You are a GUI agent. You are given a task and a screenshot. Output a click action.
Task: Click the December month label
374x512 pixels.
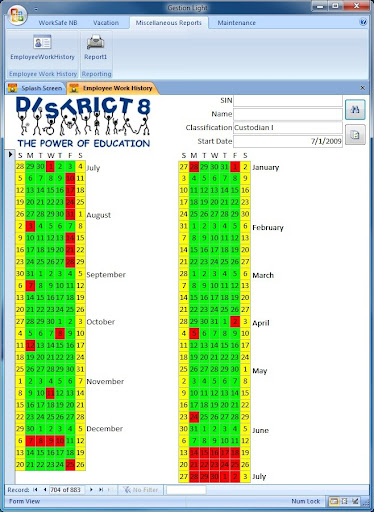(x=105, y=429)
